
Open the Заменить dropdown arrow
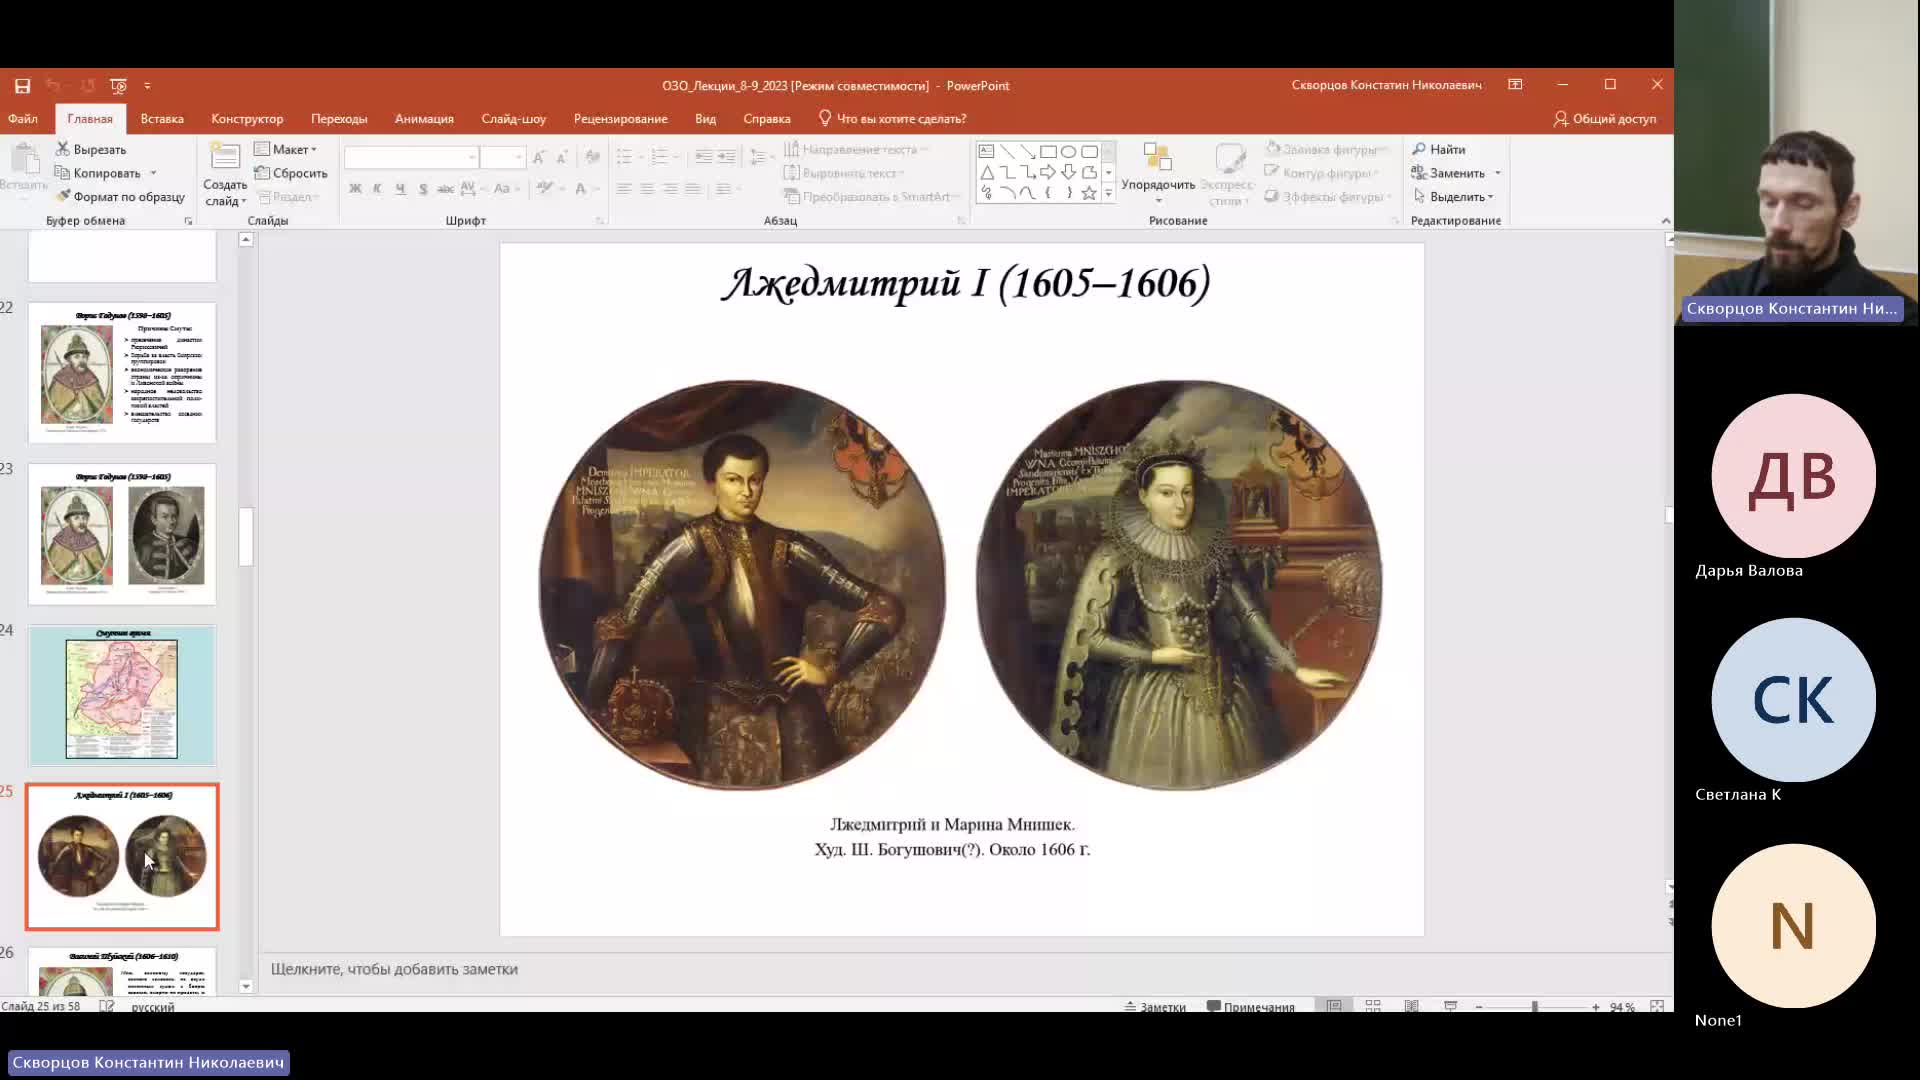pos(1498,174)
